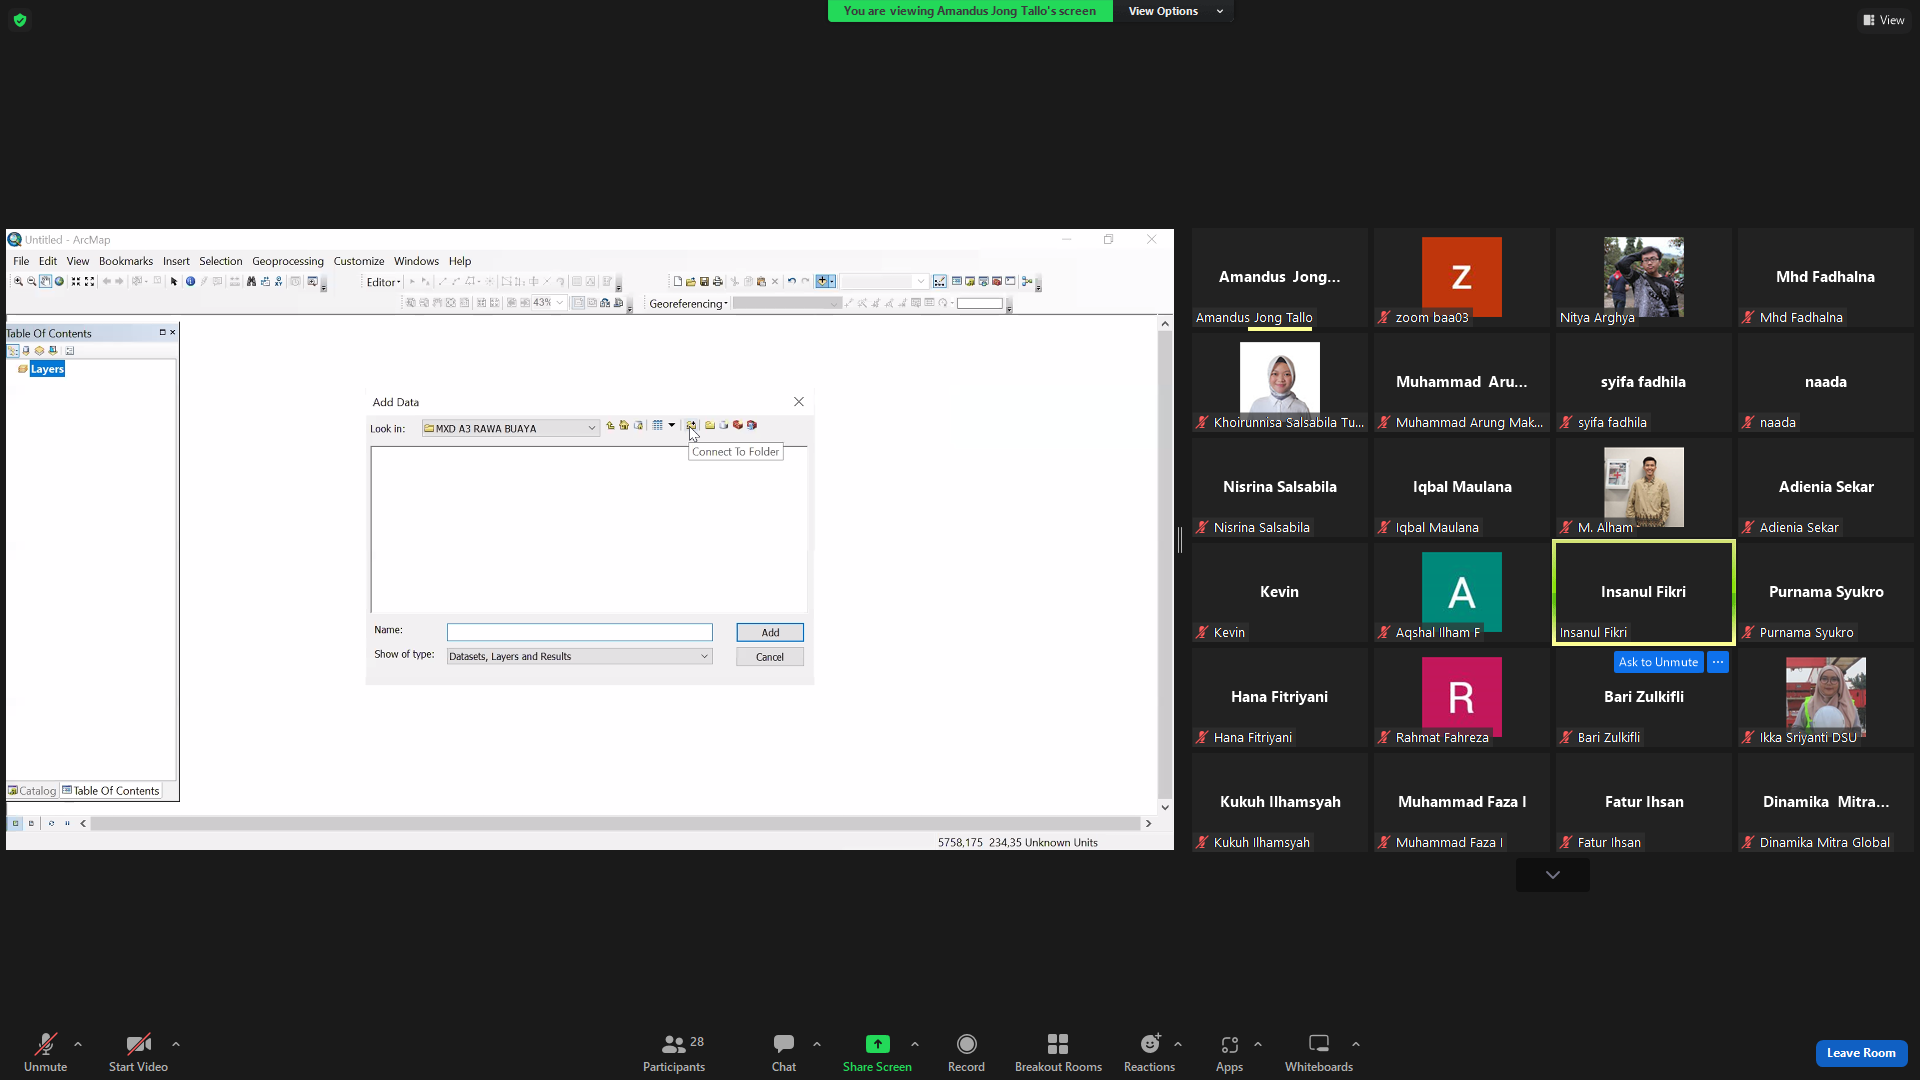Select the Zoom In tool in ArcMap

(18, 282)
